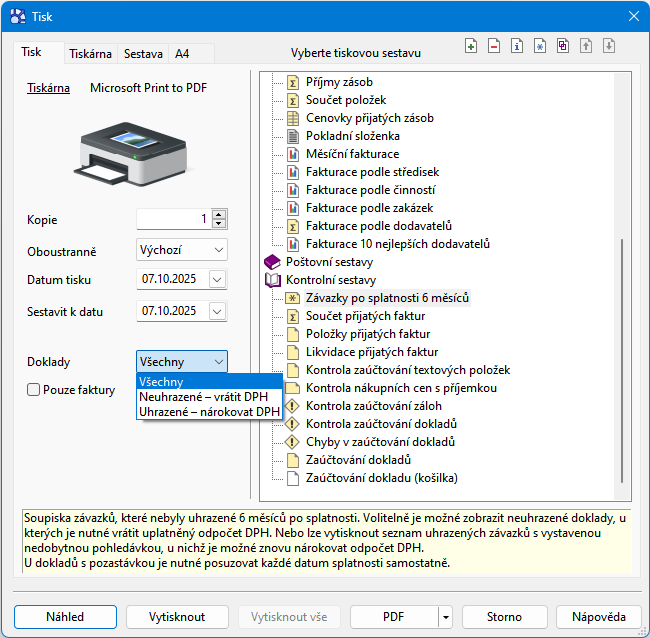The height and width of the screenshot is (638, 650).
Task: Expand the PDF button dropdown arrow
Action: (x=444, y=617)
